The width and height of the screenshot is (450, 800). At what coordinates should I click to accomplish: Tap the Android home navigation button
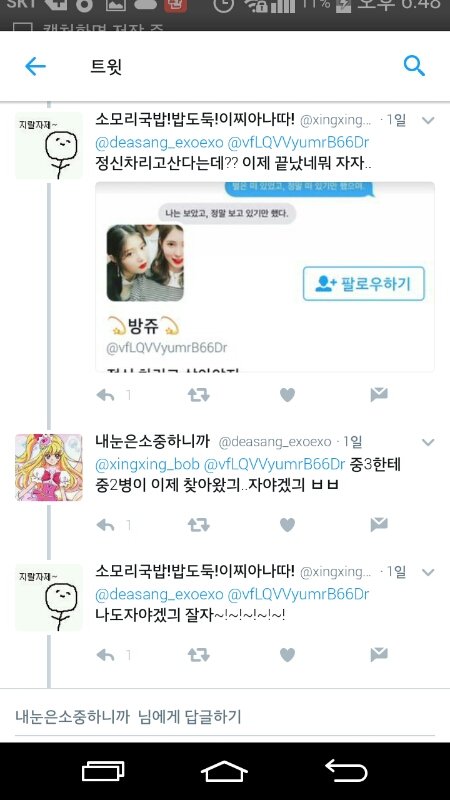(x=224, y=770)
